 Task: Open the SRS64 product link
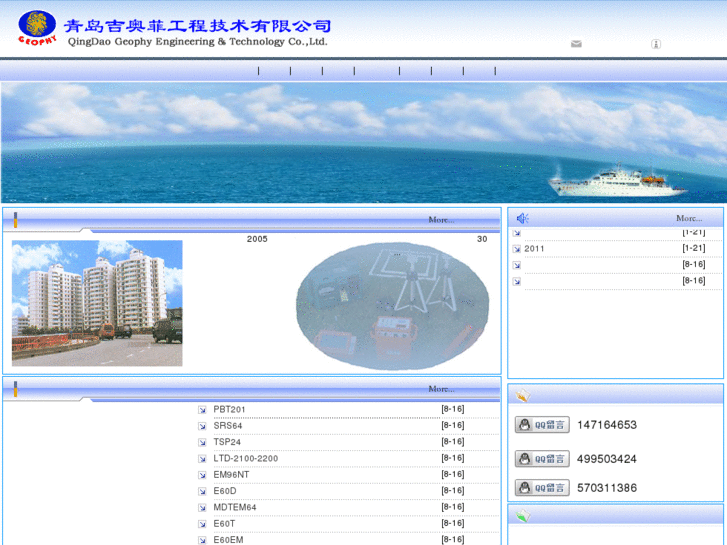228,426
